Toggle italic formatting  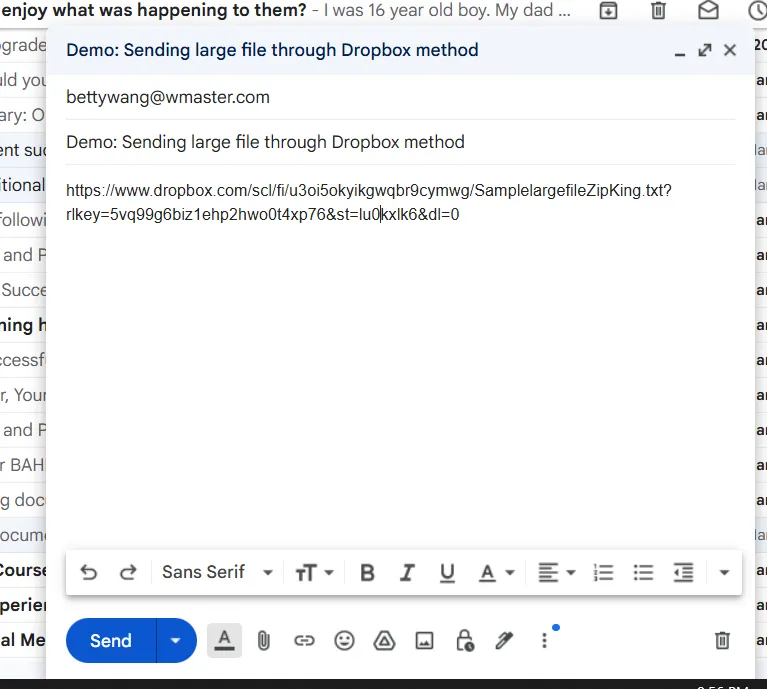click(x=407, y=573)
